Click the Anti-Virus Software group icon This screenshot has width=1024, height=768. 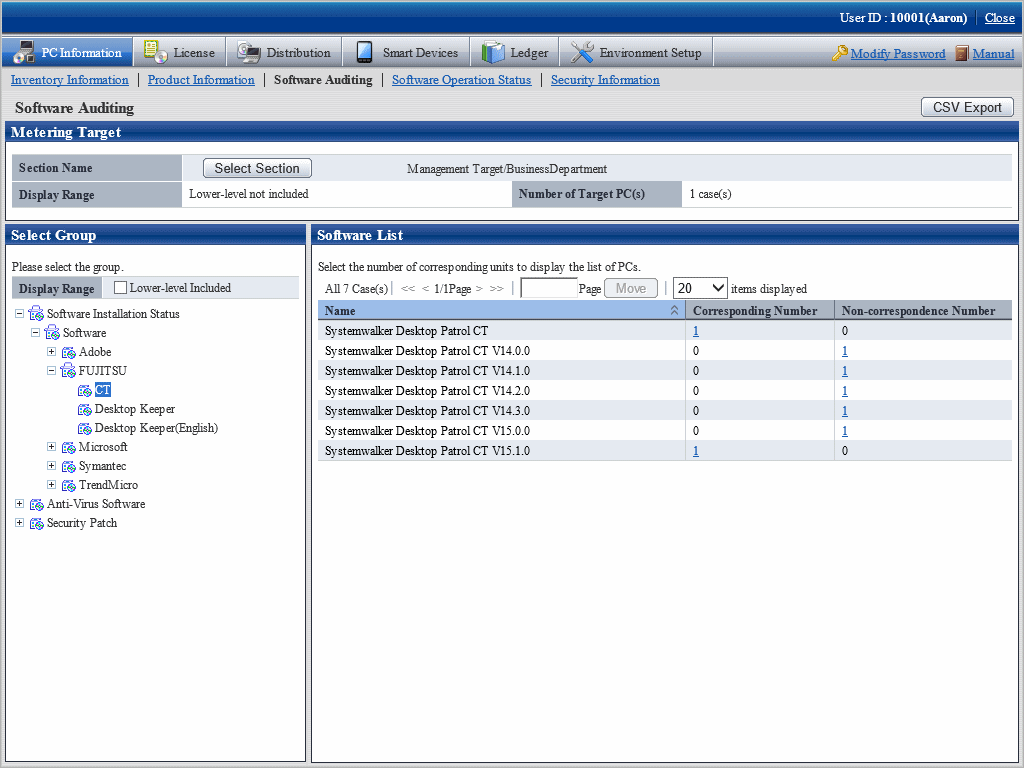pyautogui.click(x=37, y=504)
